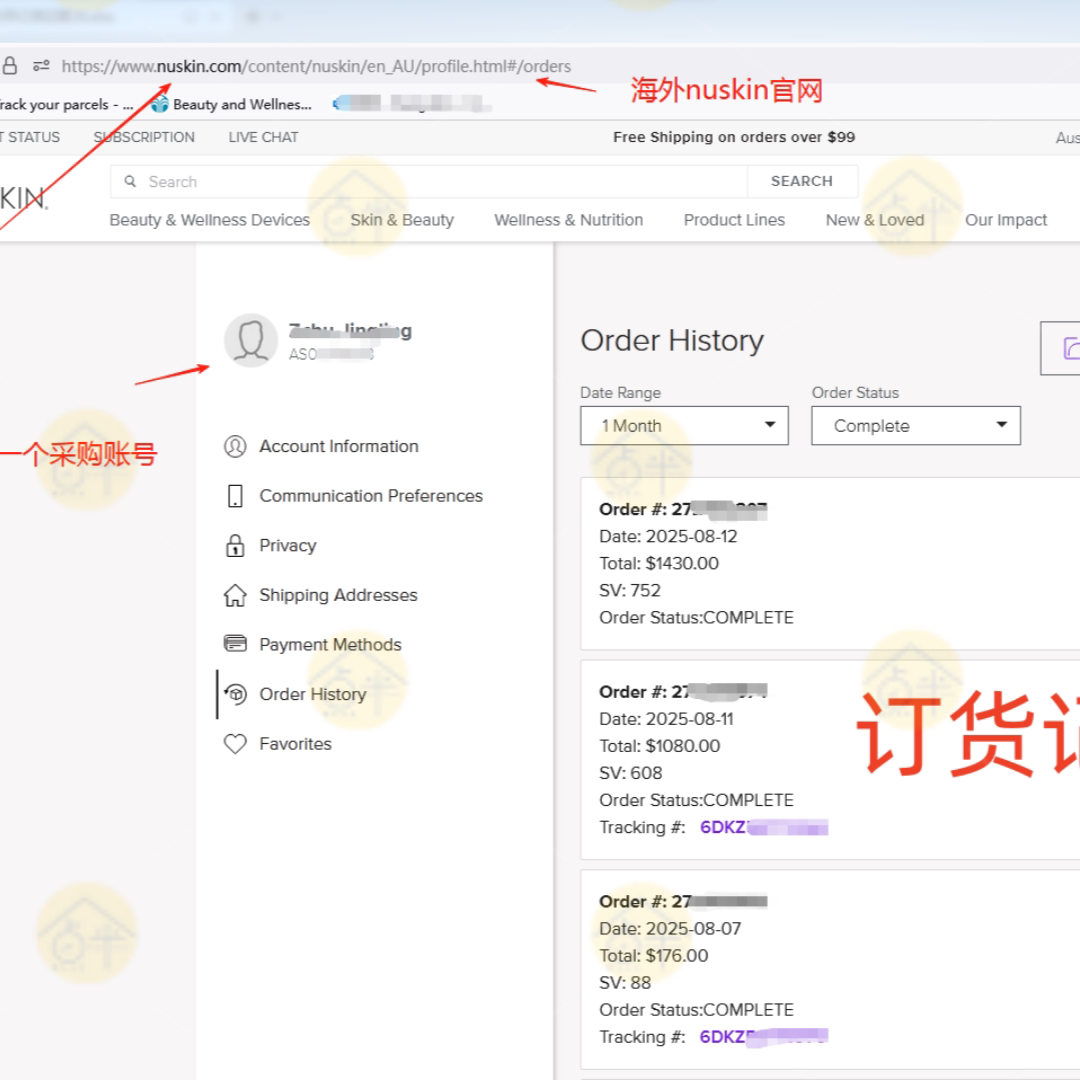This screenshot has width=1080, height=1080.
Task: Open the Wellness & Nutrition menu
Action: pos(569,220)
